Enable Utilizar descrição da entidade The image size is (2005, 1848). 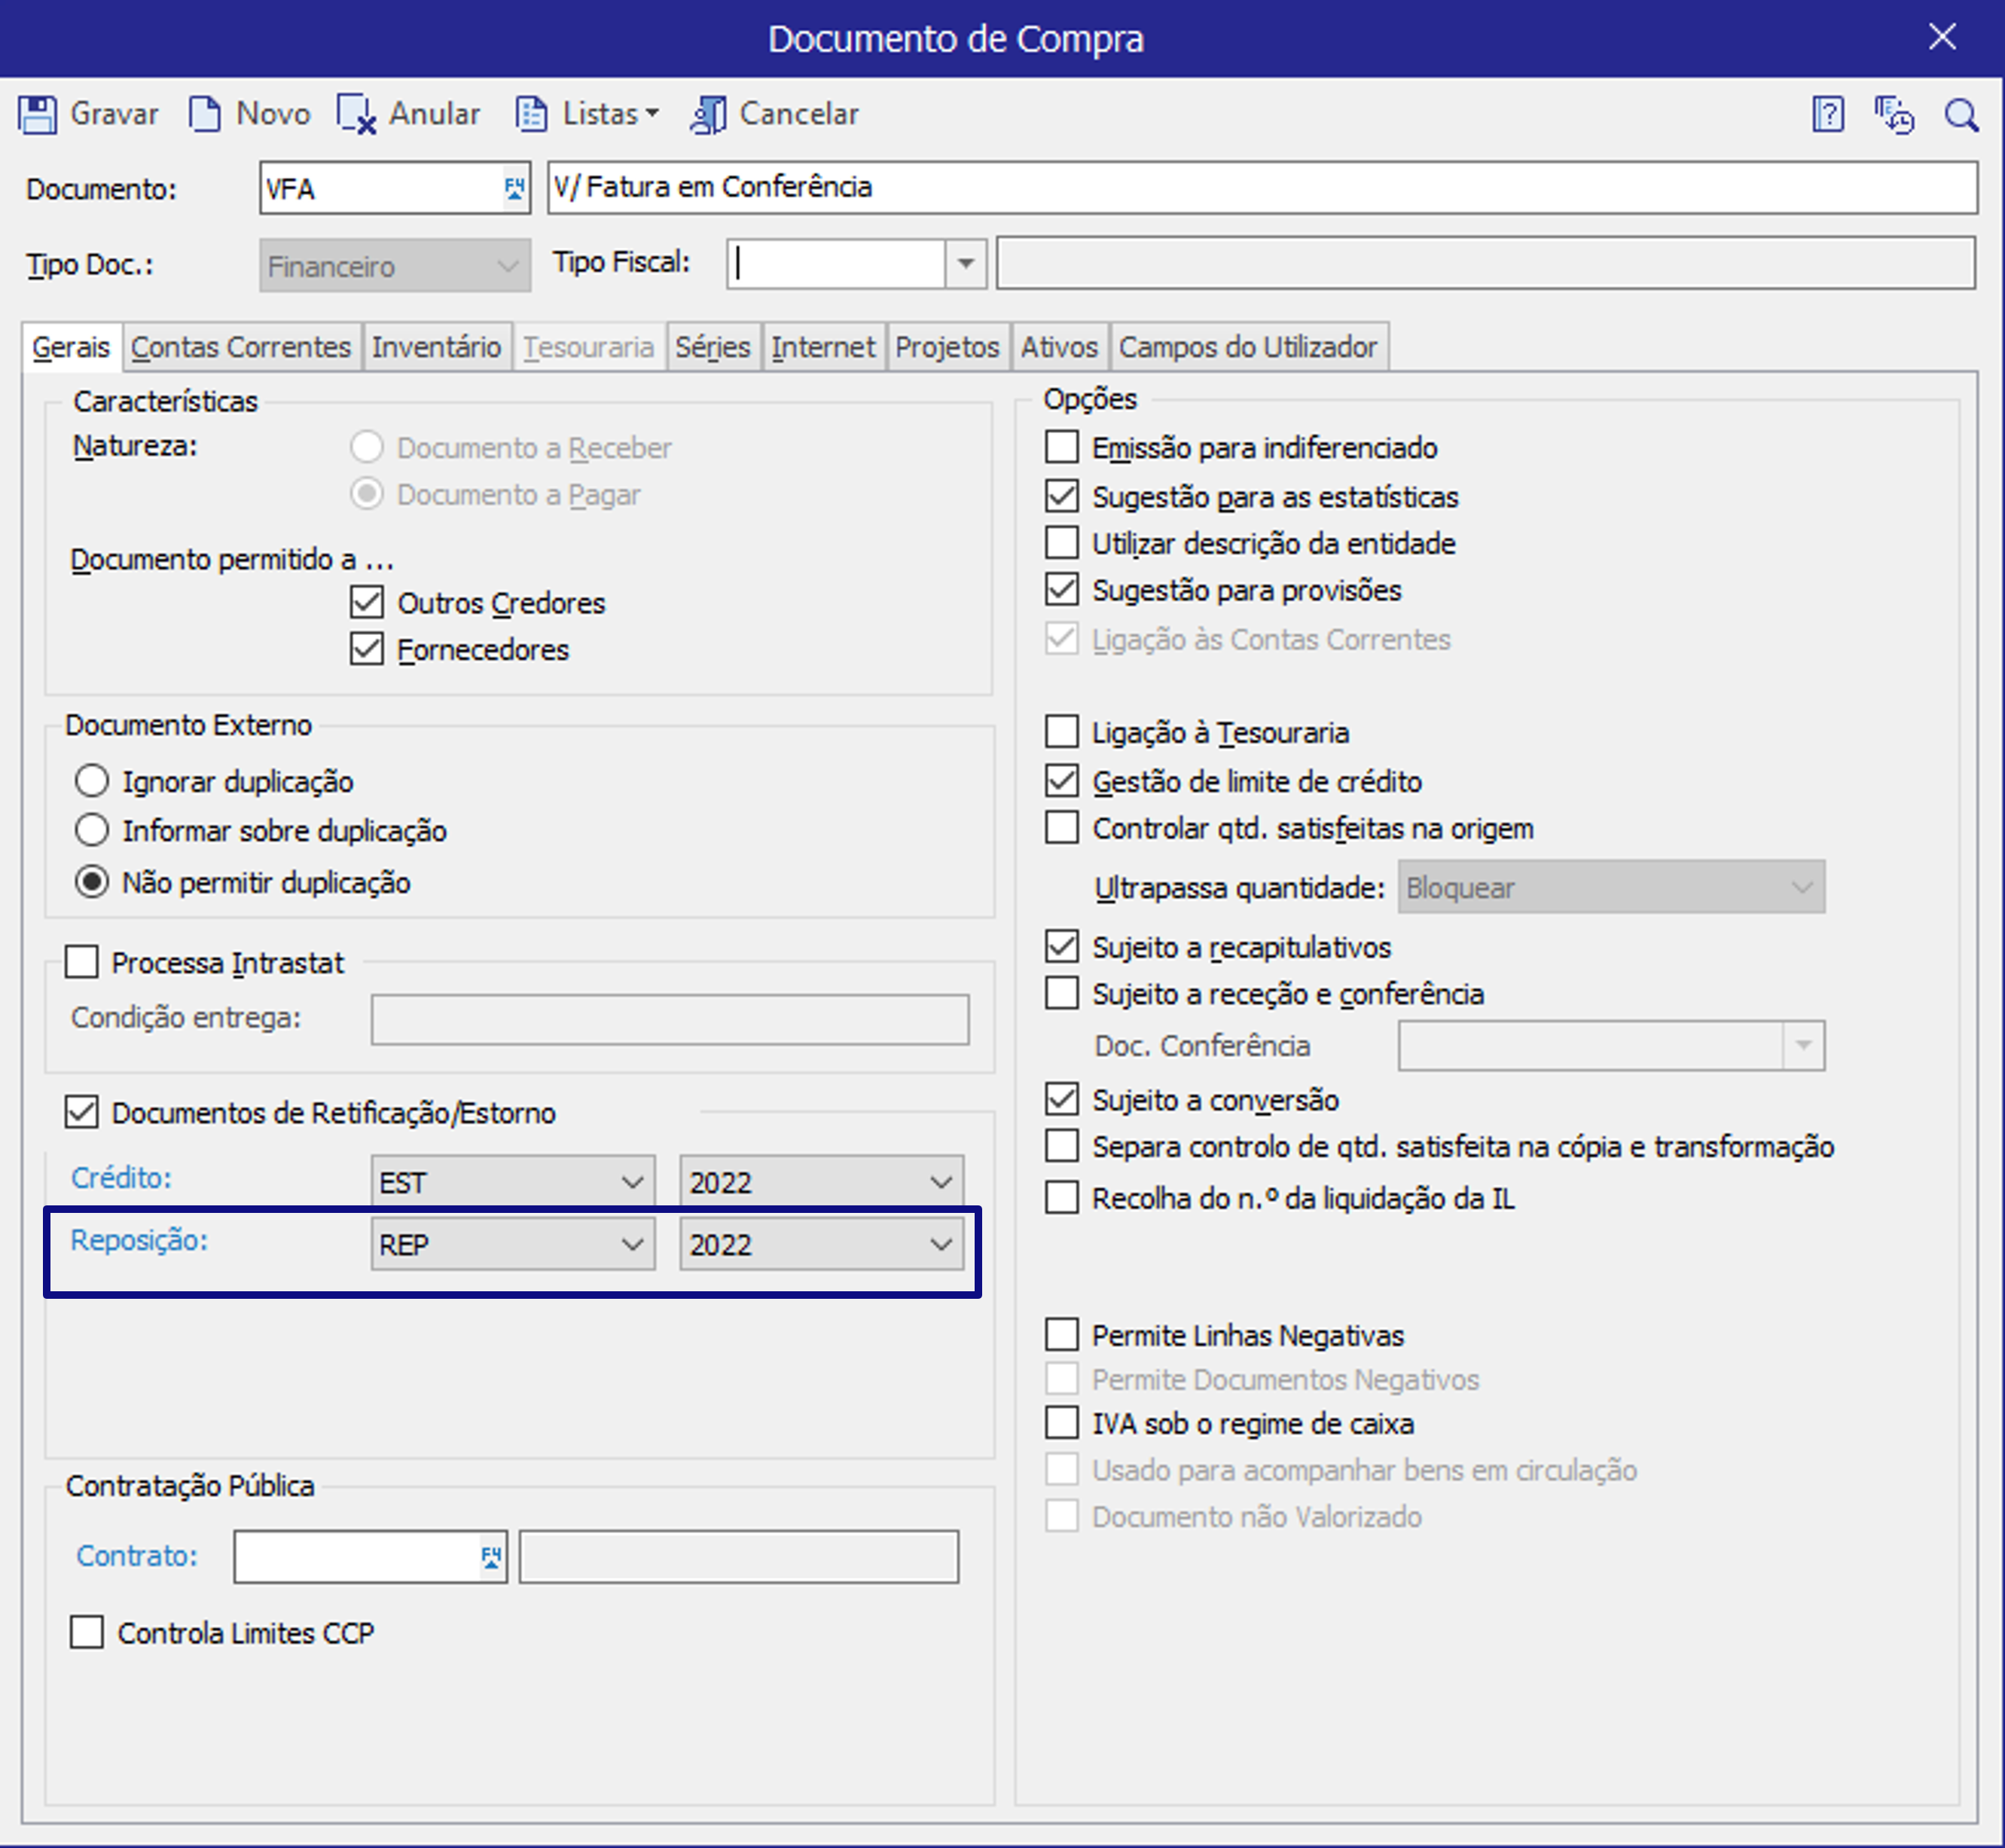point(1062,543)
